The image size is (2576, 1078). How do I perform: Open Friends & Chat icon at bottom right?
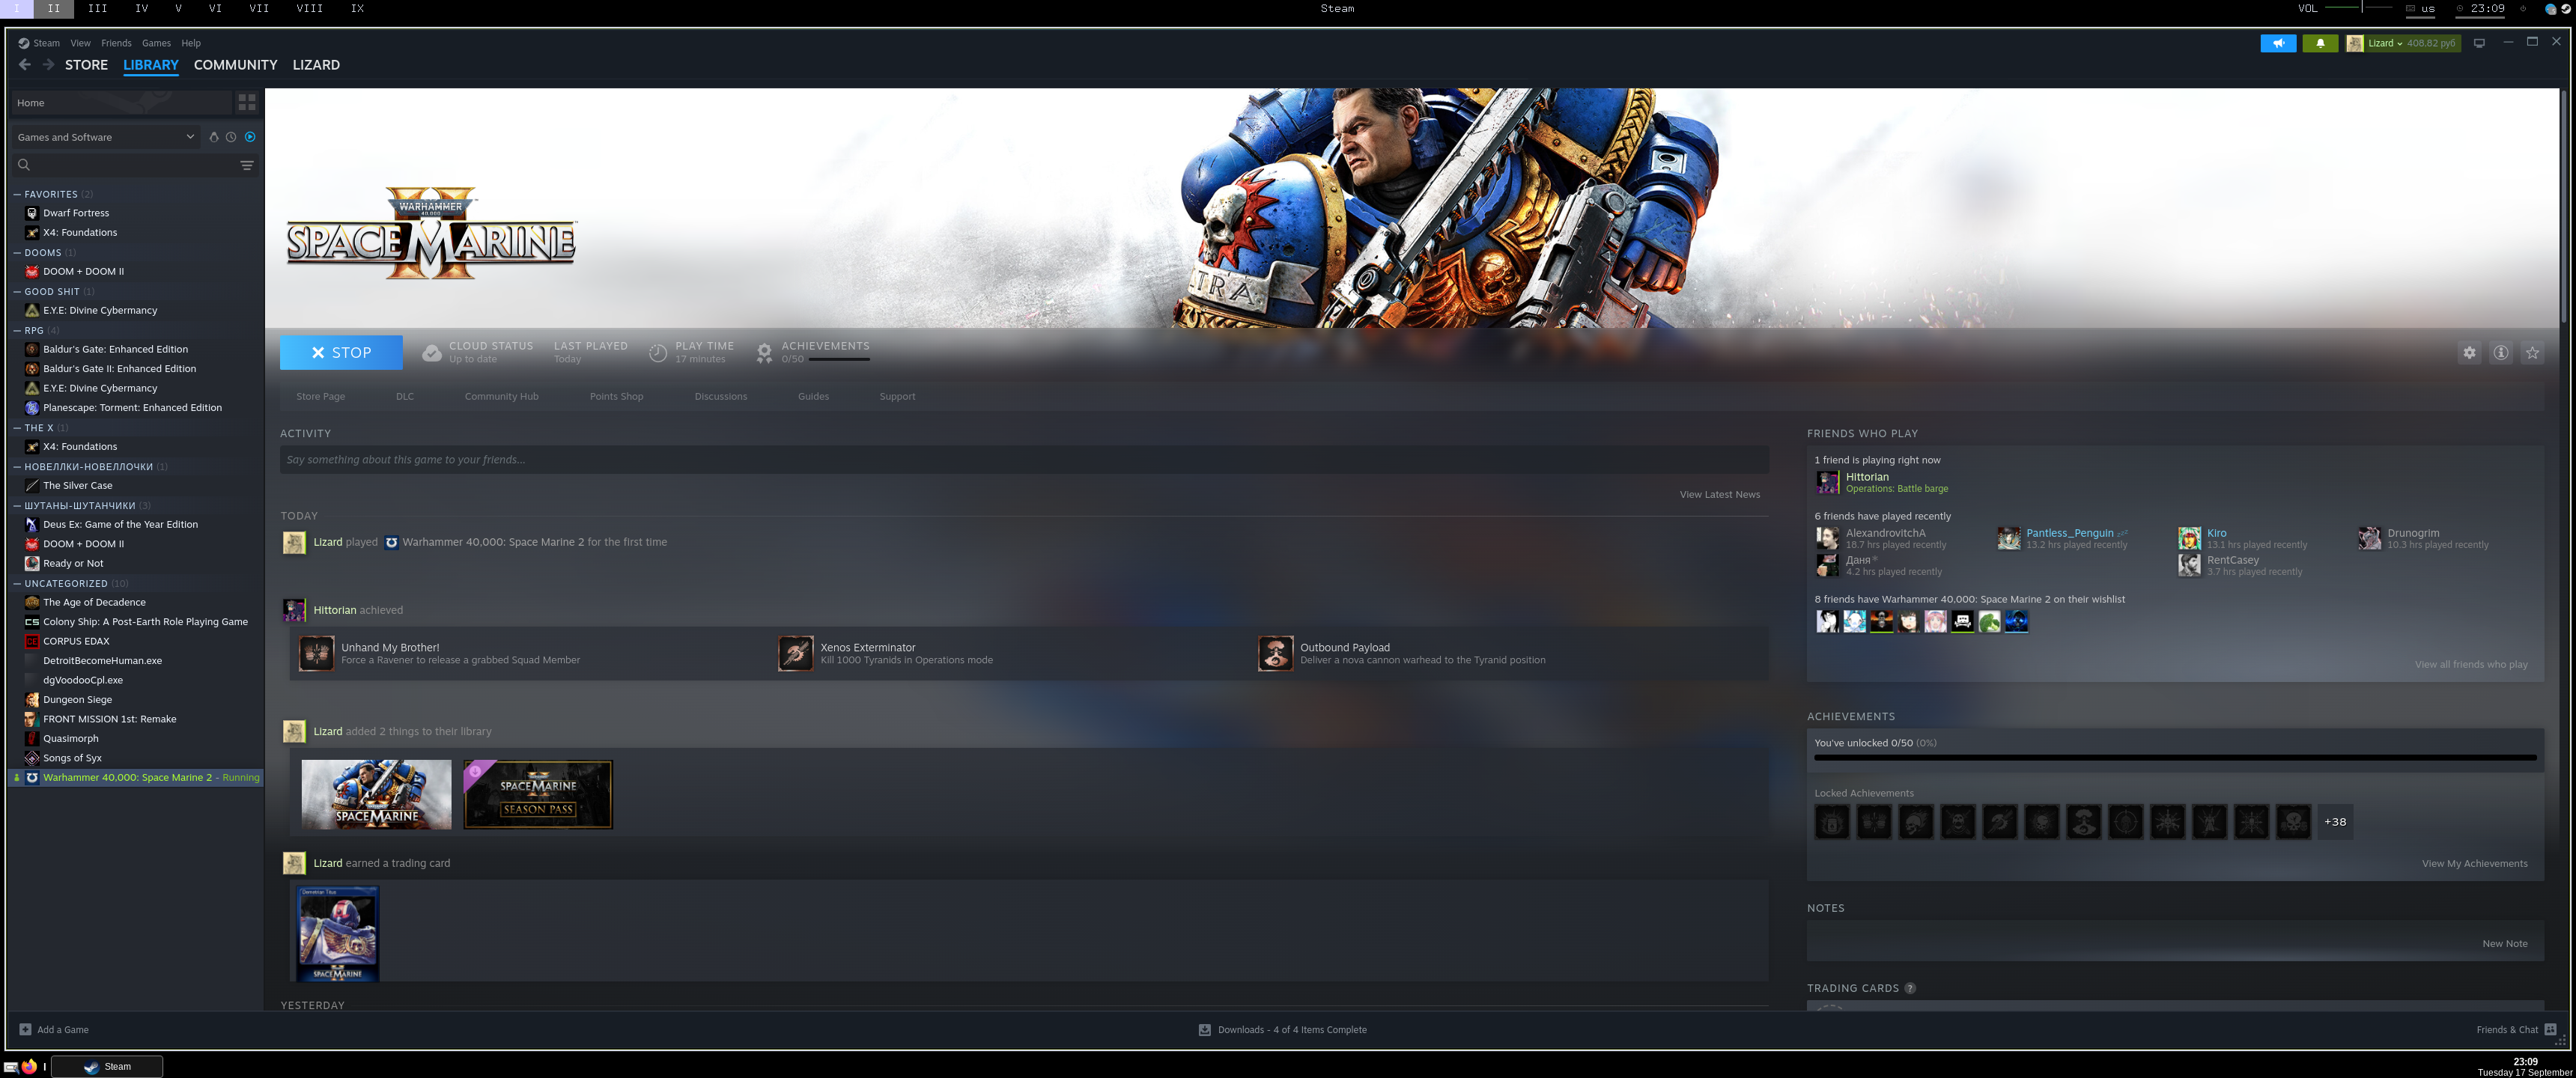click(x=2550, y=1029)
